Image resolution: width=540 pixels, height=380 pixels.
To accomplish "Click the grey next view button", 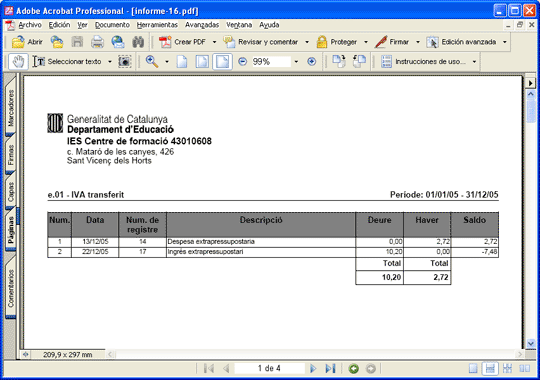I will pos(371,369).
